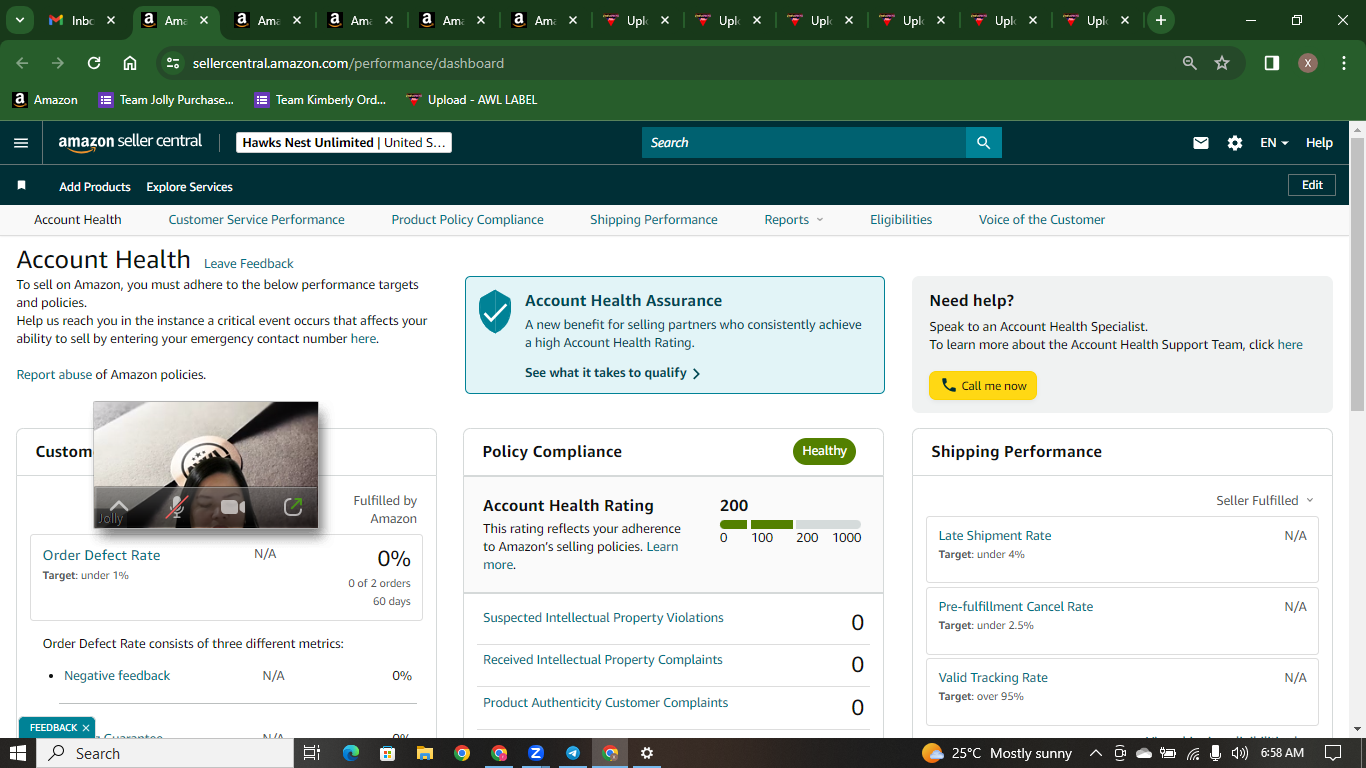This screenshot has width=1366, height=768.
Task: Open the Chrome three-dot menu
Action: tap(1342, 63)
